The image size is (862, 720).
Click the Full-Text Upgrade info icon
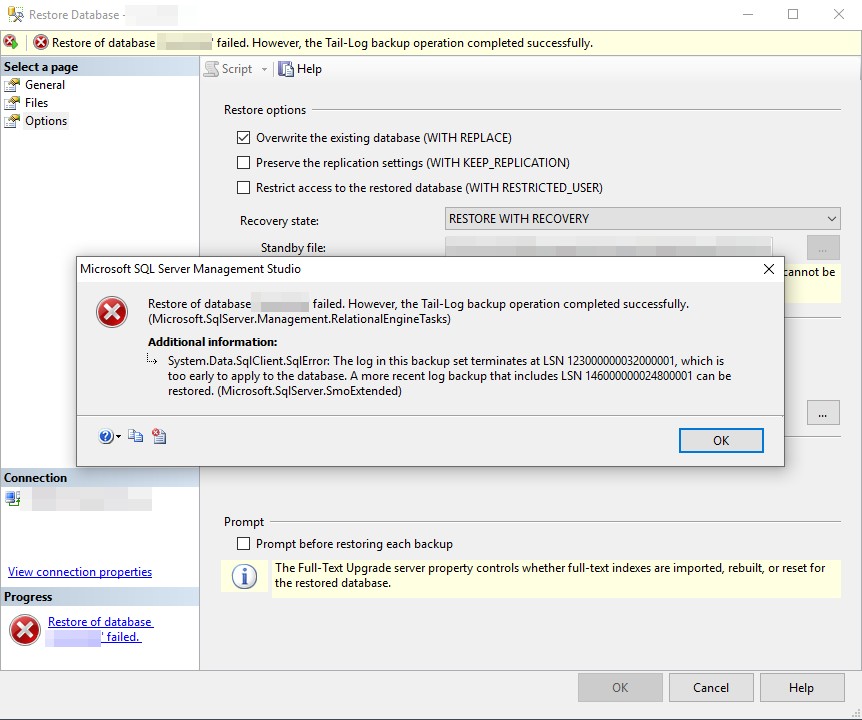coord(244,576)
